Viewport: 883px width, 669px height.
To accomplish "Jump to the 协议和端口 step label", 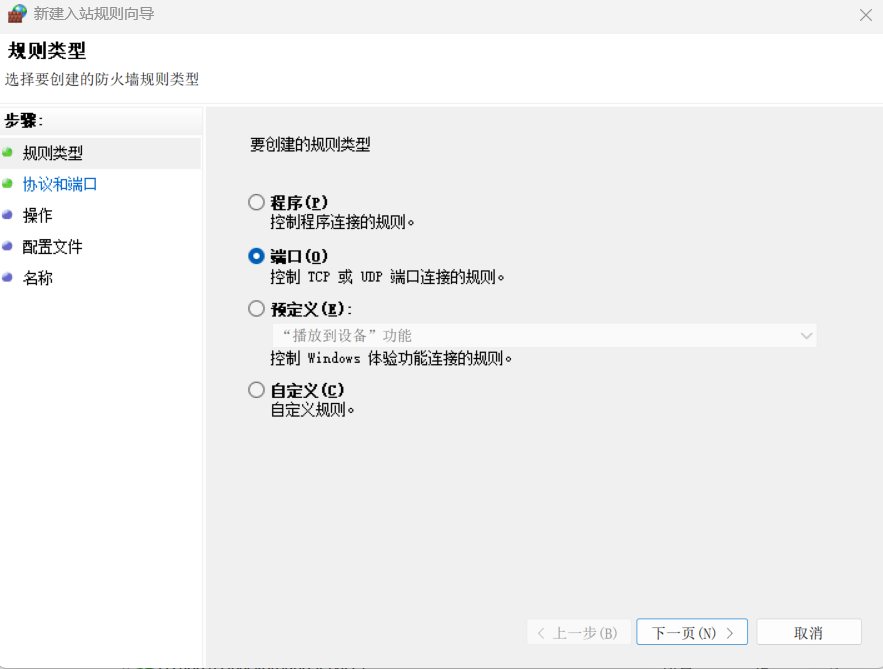I will [60, 184].
